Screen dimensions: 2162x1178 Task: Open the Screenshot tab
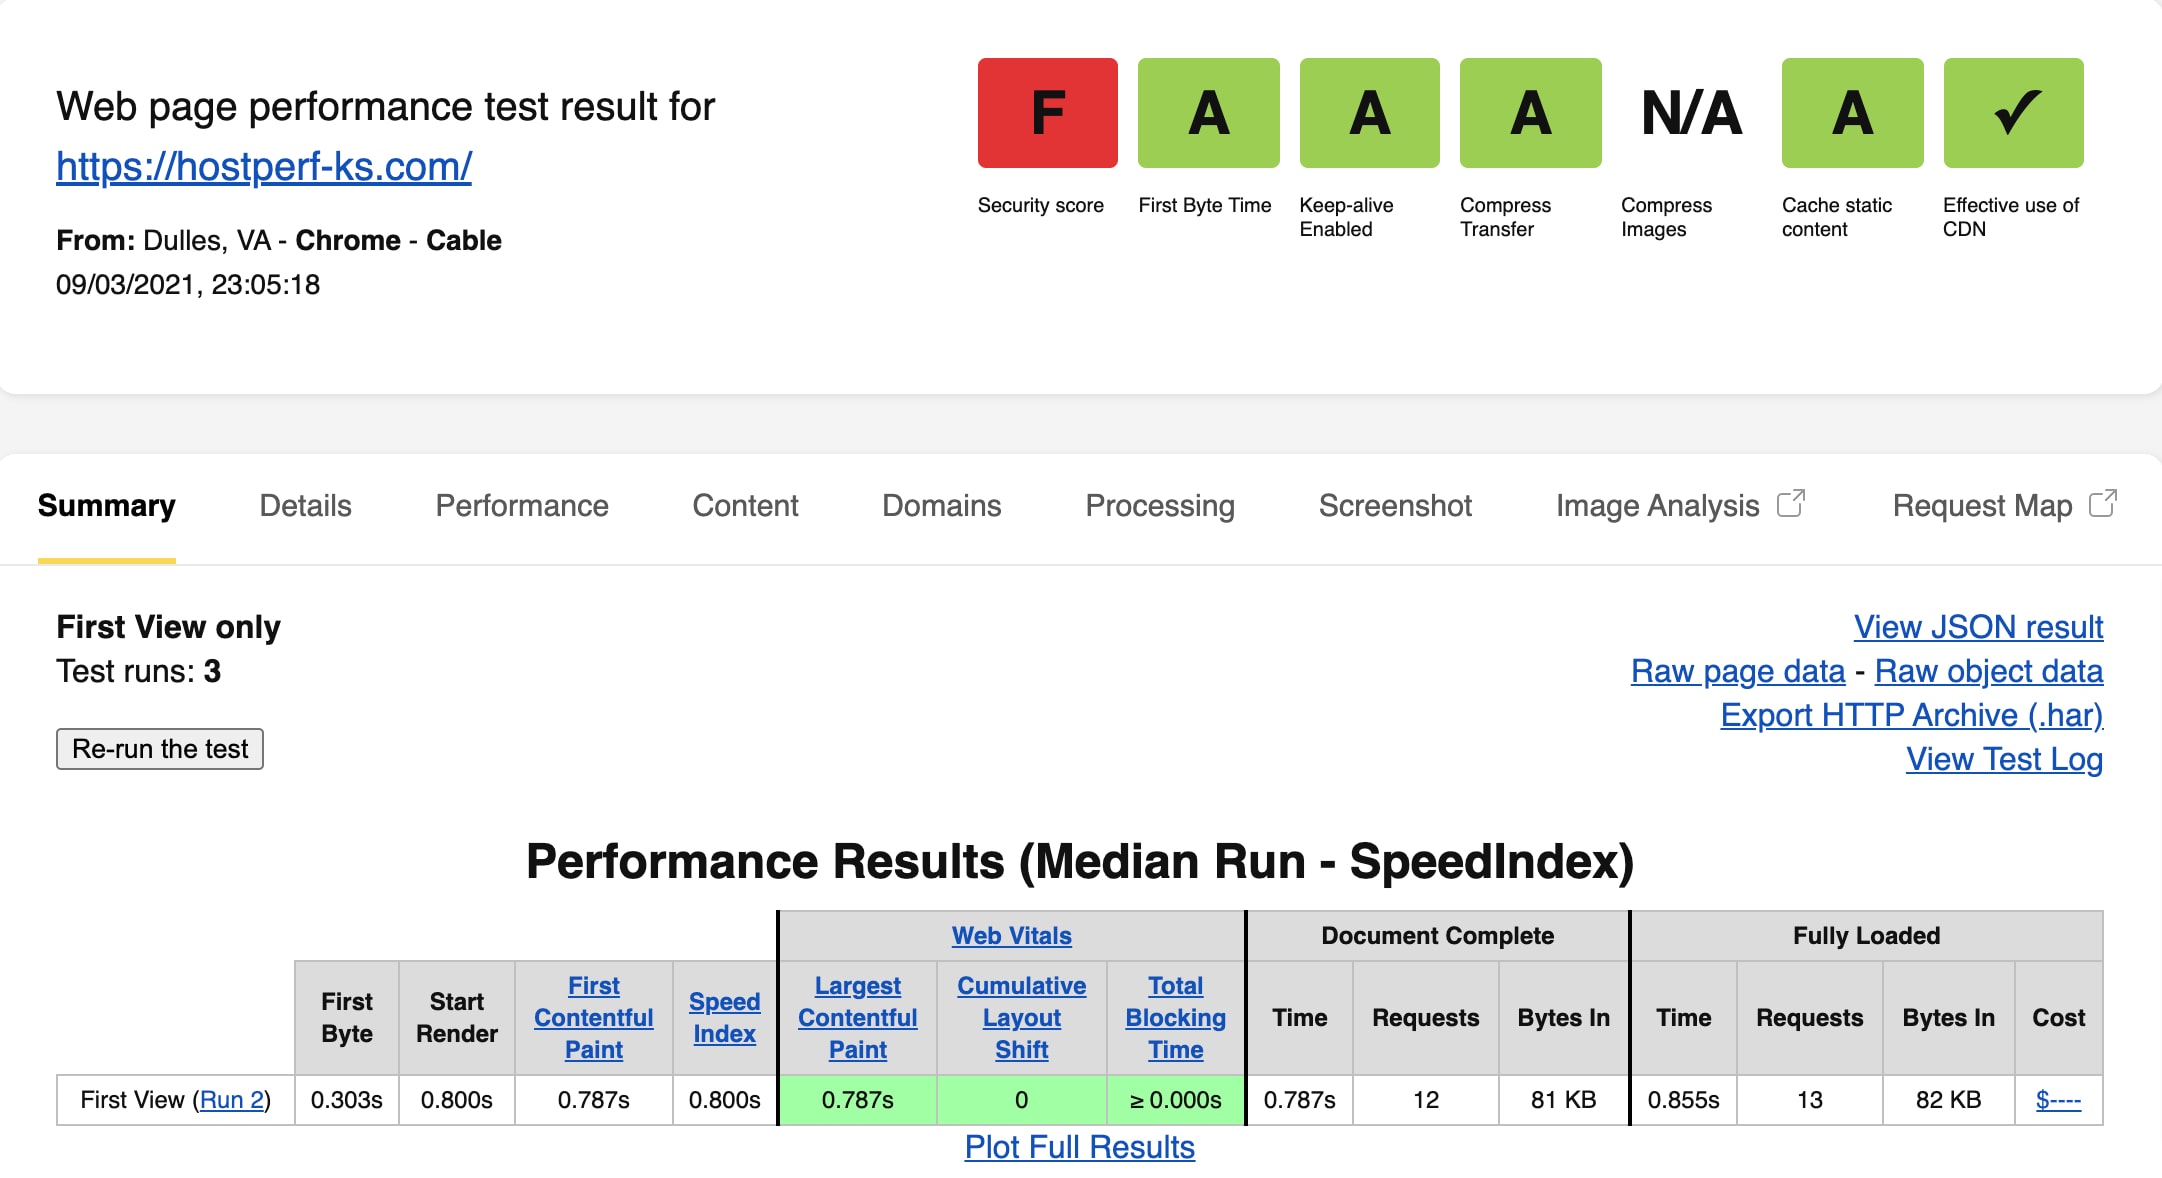(1395, 506)
